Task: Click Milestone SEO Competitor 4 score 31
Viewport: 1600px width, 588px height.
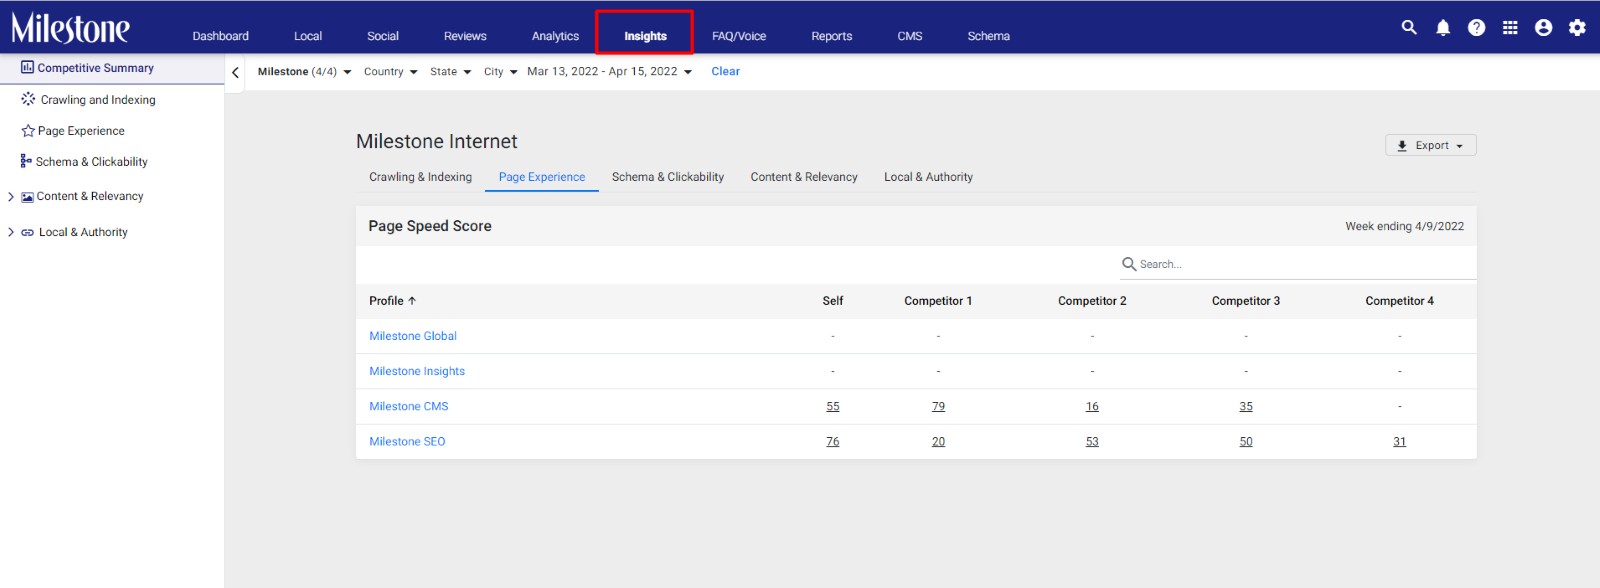Action: (1400, 442)
